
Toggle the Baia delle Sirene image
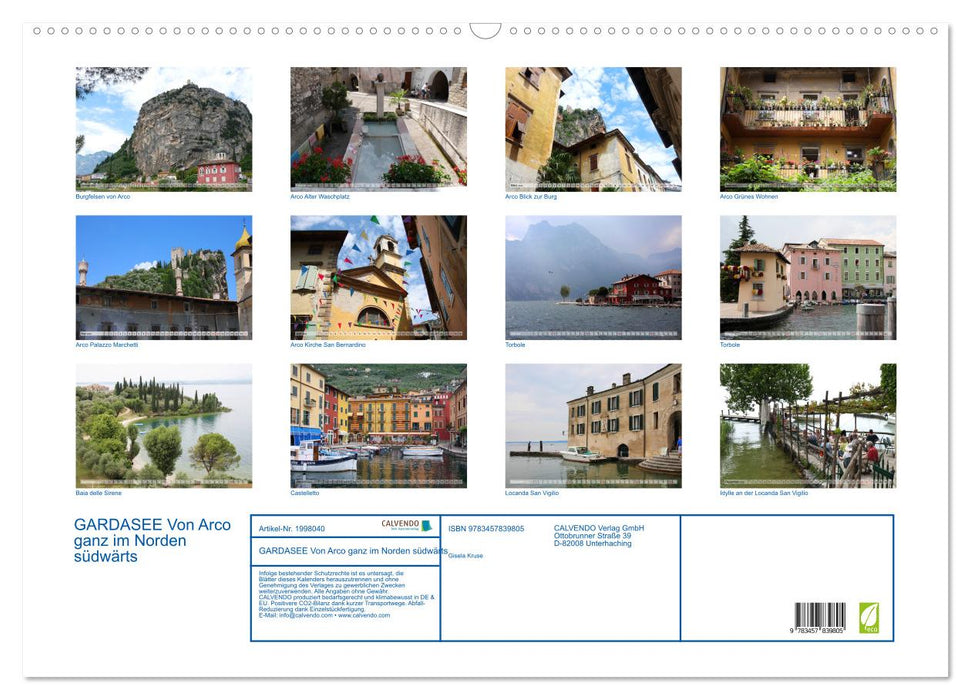coord(163,425)
